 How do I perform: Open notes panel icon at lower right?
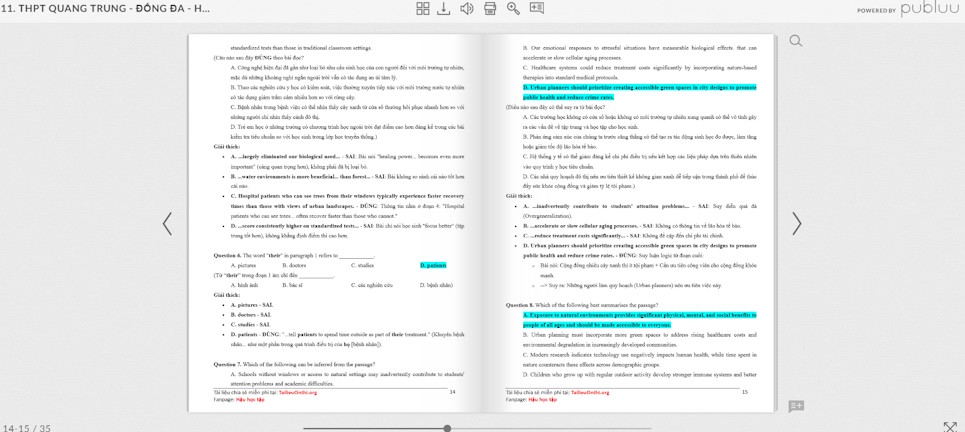click(796, 406)
